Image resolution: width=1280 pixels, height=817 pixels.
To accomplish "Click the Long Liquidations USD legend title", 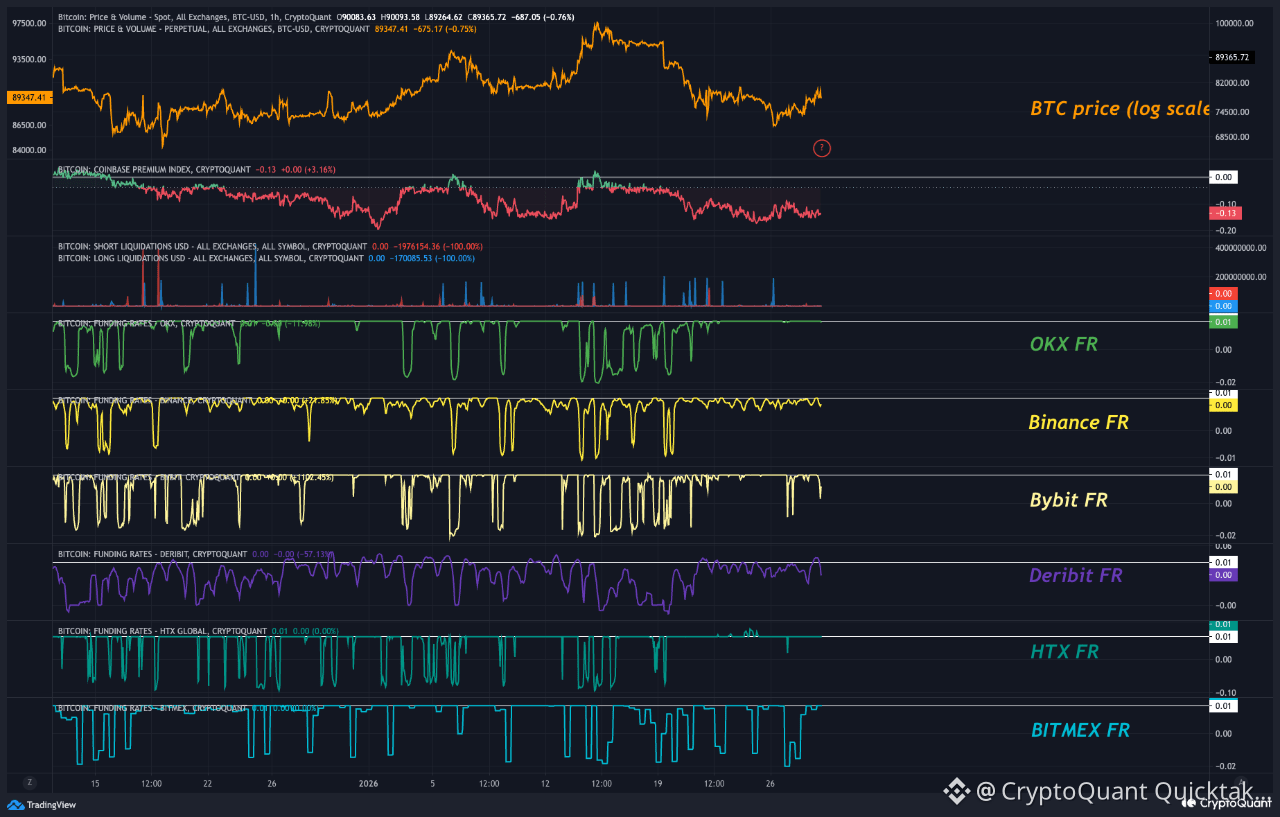I will (183, 258).
